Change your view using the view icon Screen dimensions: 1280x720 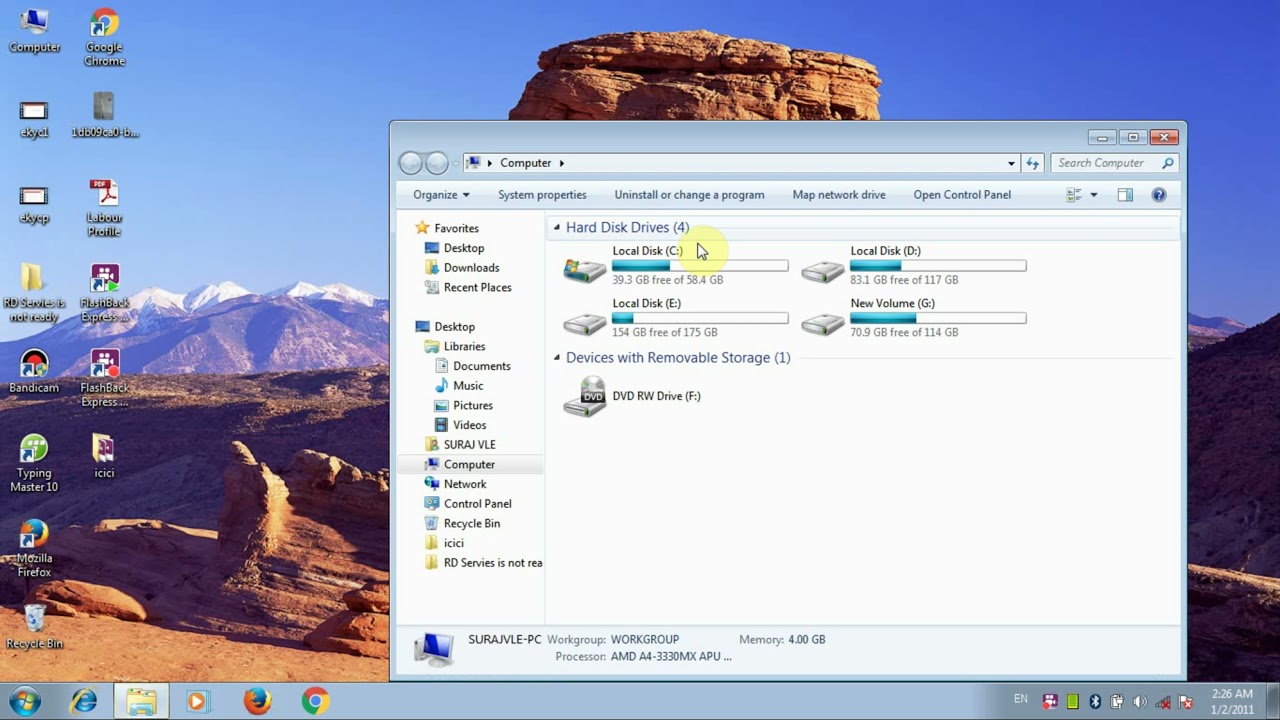[x=1074, y=195]
